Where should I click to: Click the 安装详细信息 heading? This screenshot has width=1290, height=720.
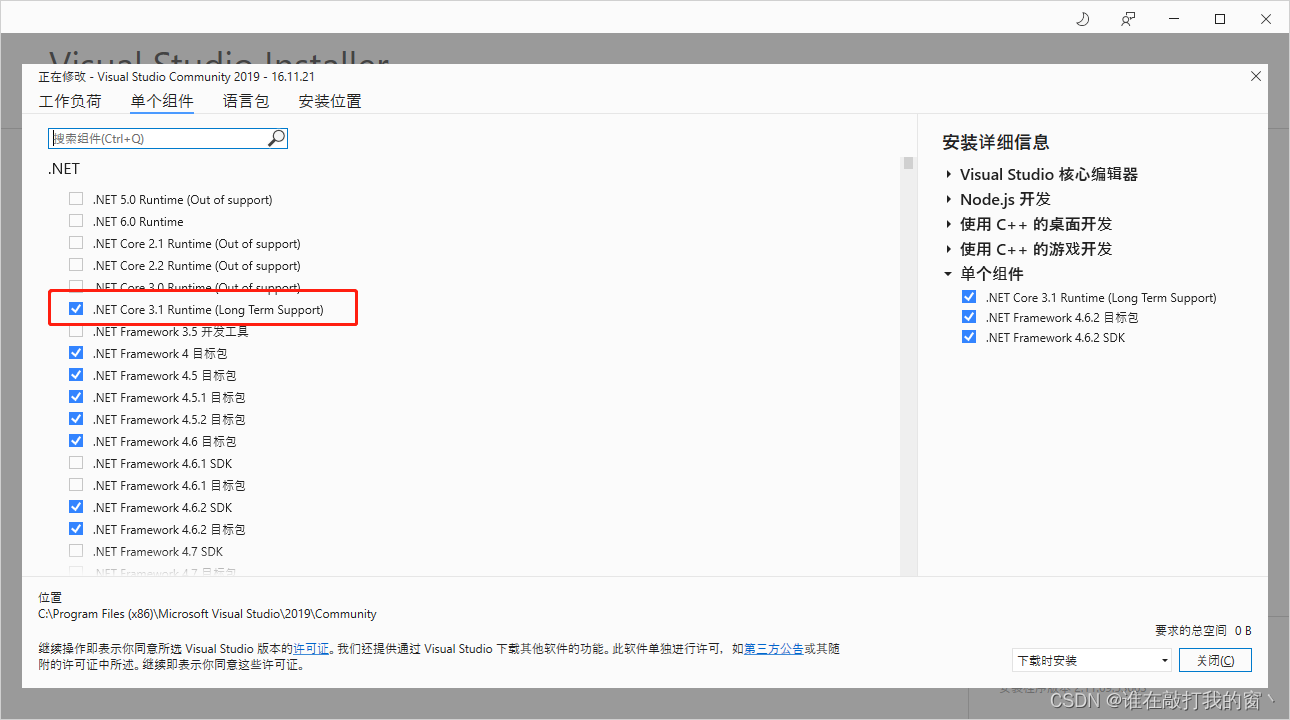(x=996, y=142)
